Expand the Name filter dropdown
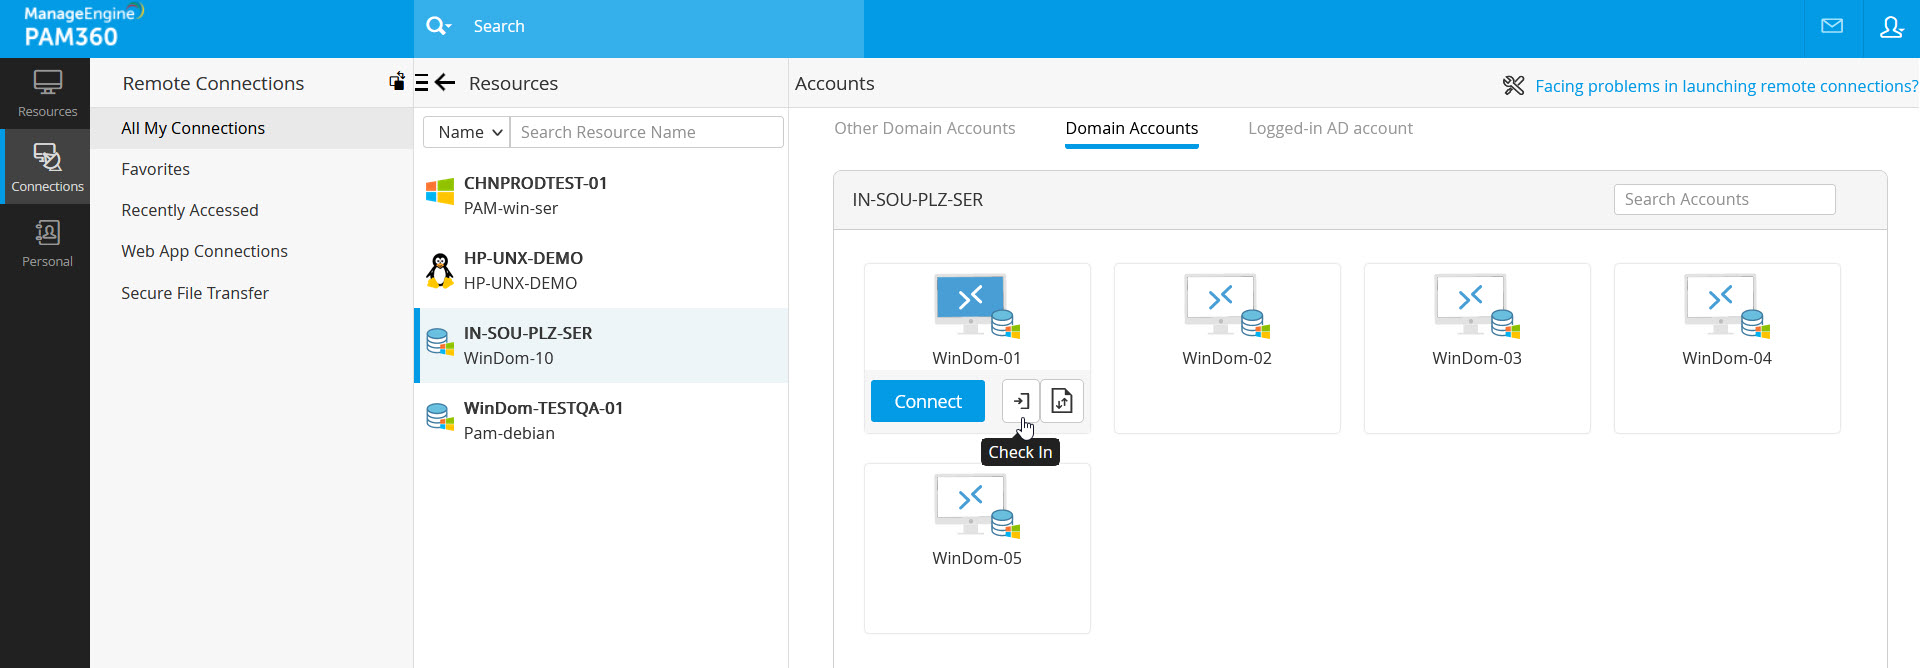1920x668 pixels. 468,132
